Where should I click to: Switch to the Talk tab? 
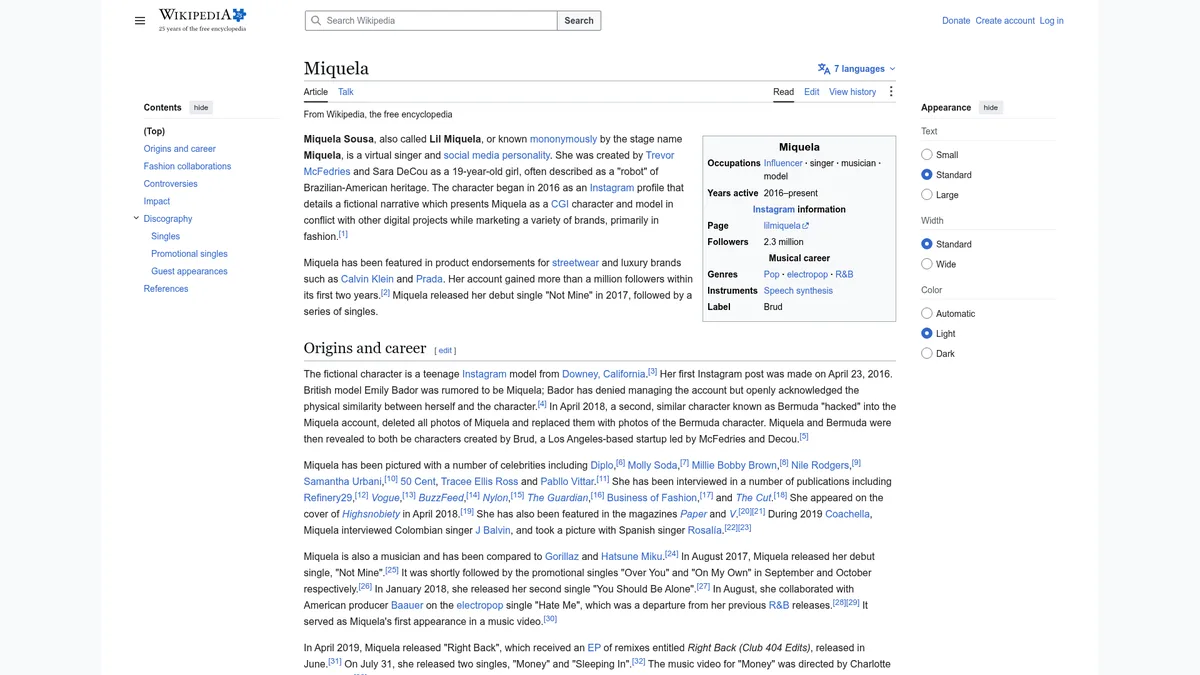point(346,92)
